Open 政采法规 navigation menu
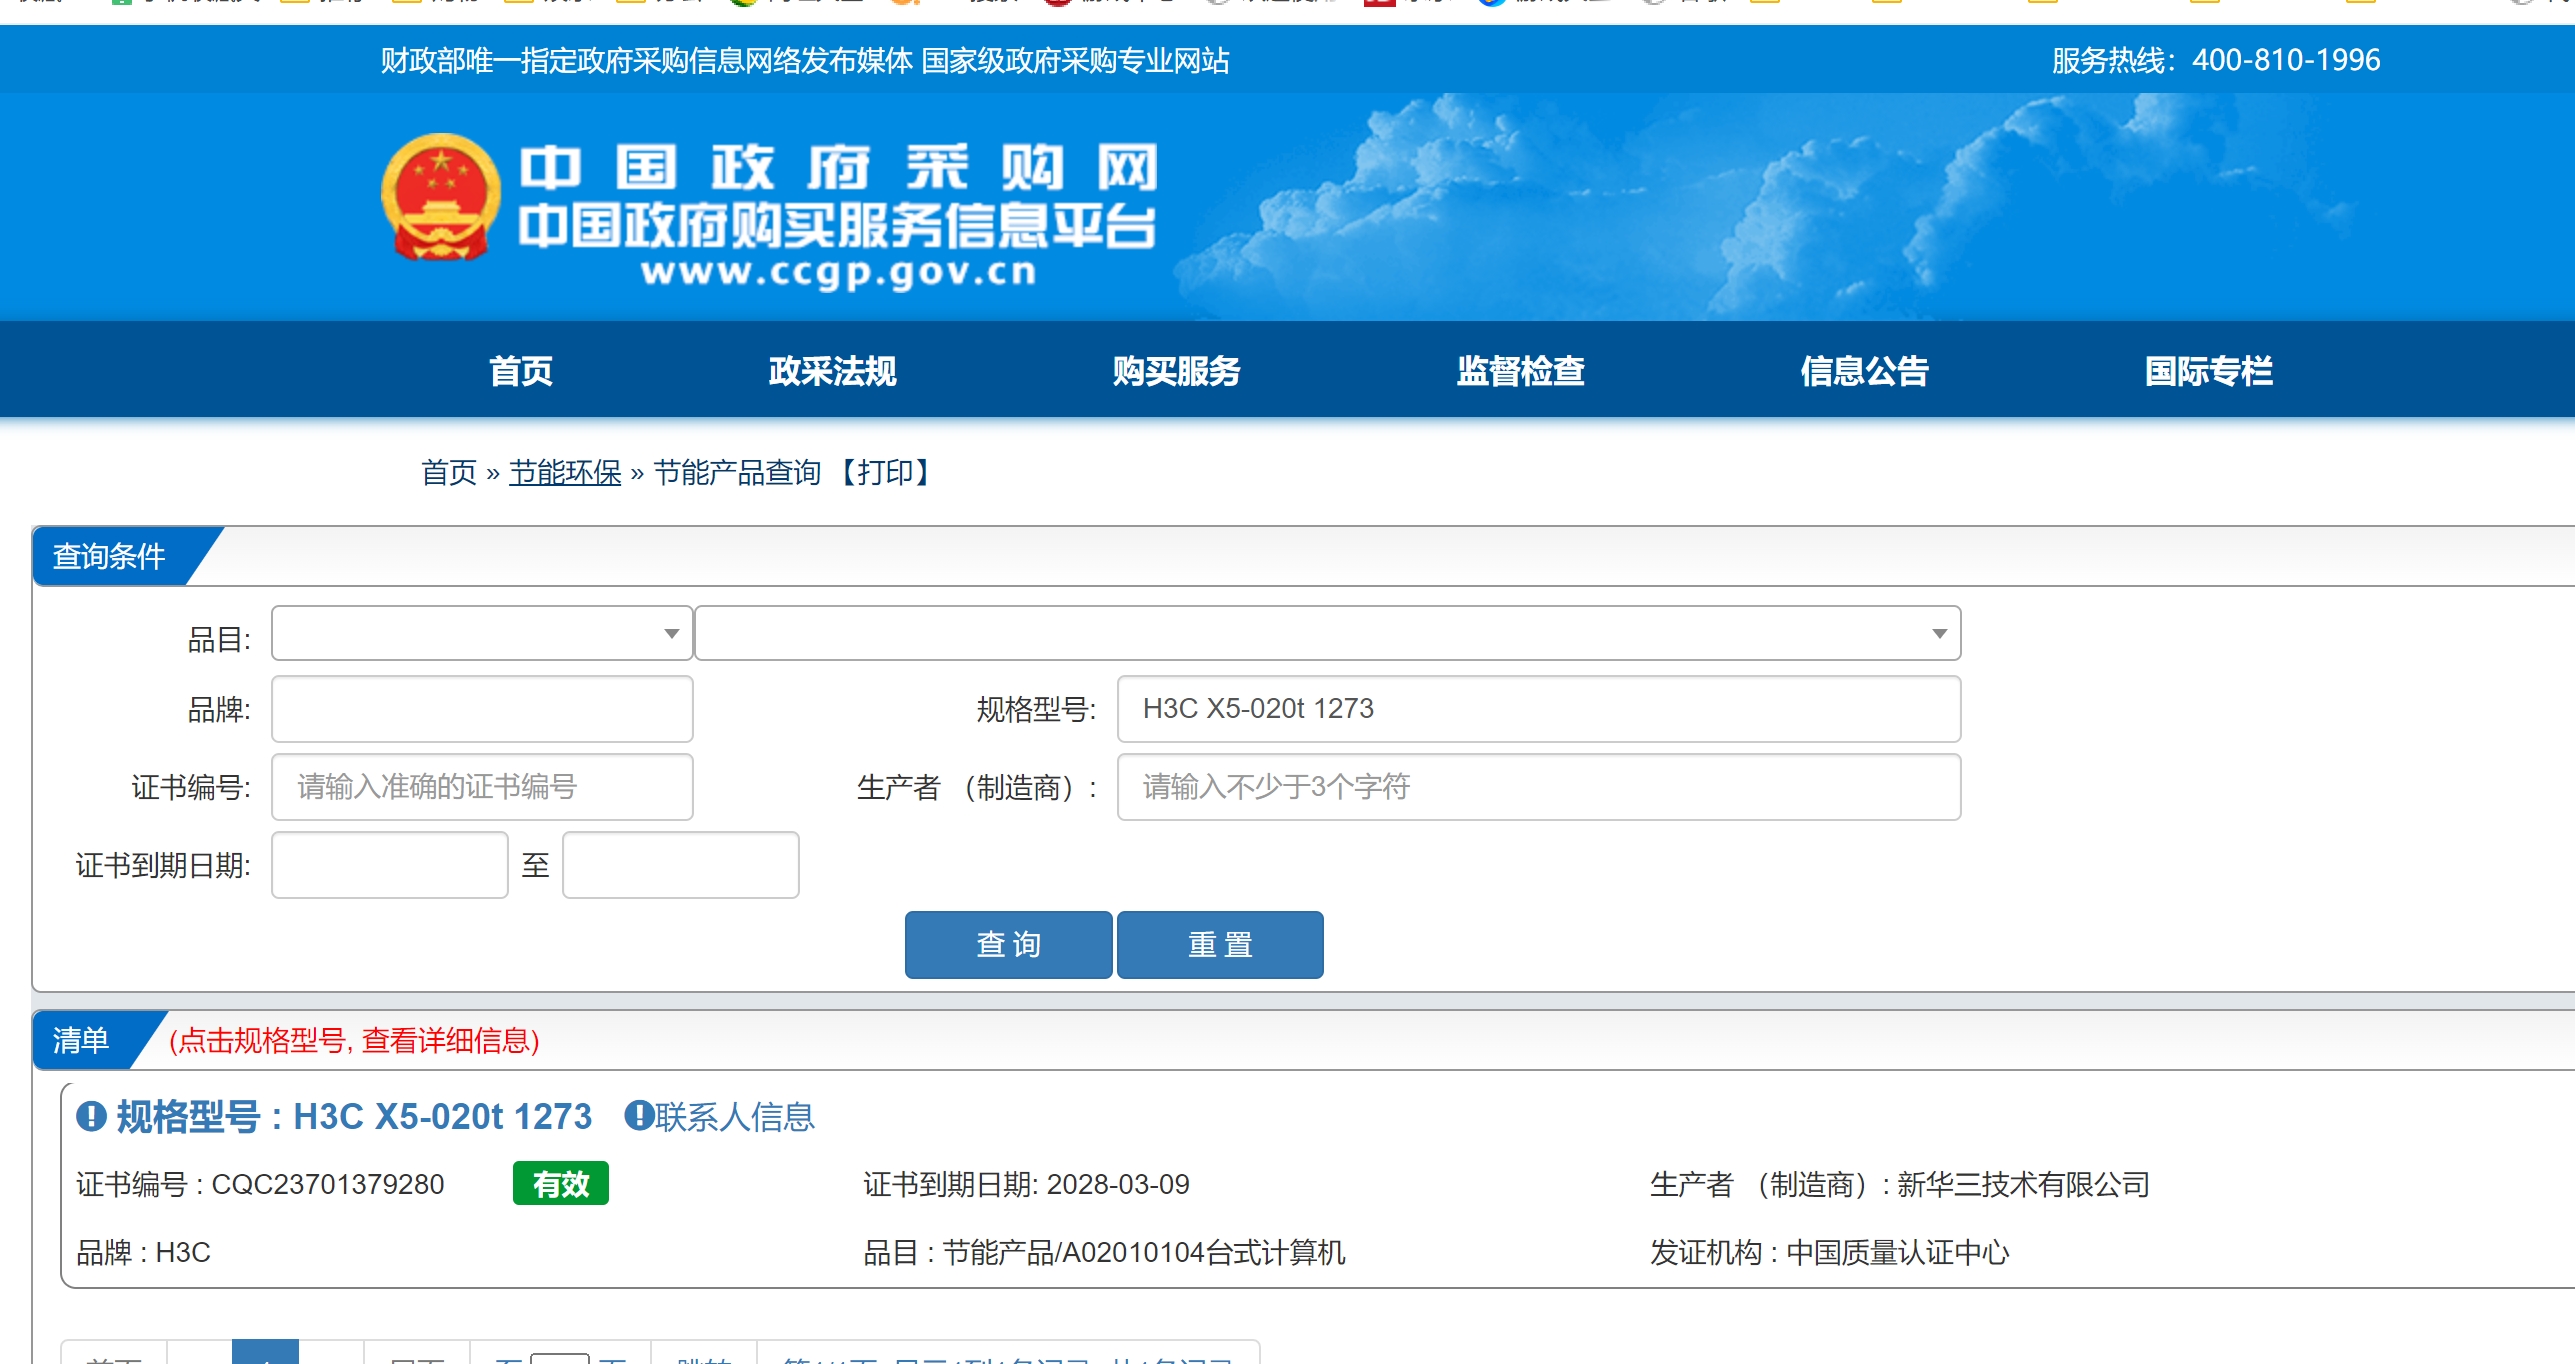 coord(832,371)
